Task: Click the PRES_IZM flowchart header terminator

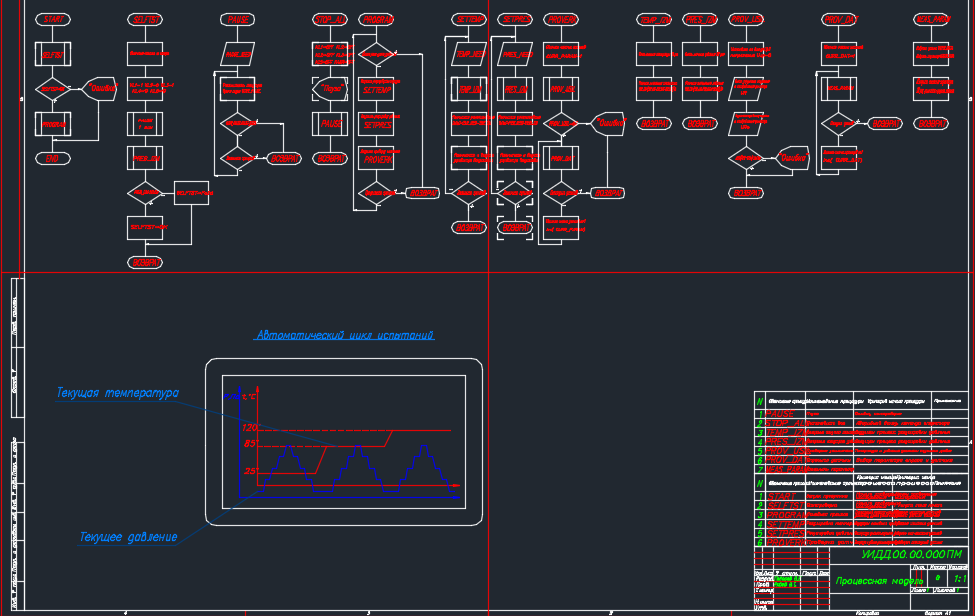Action: (x=701, y=19)
